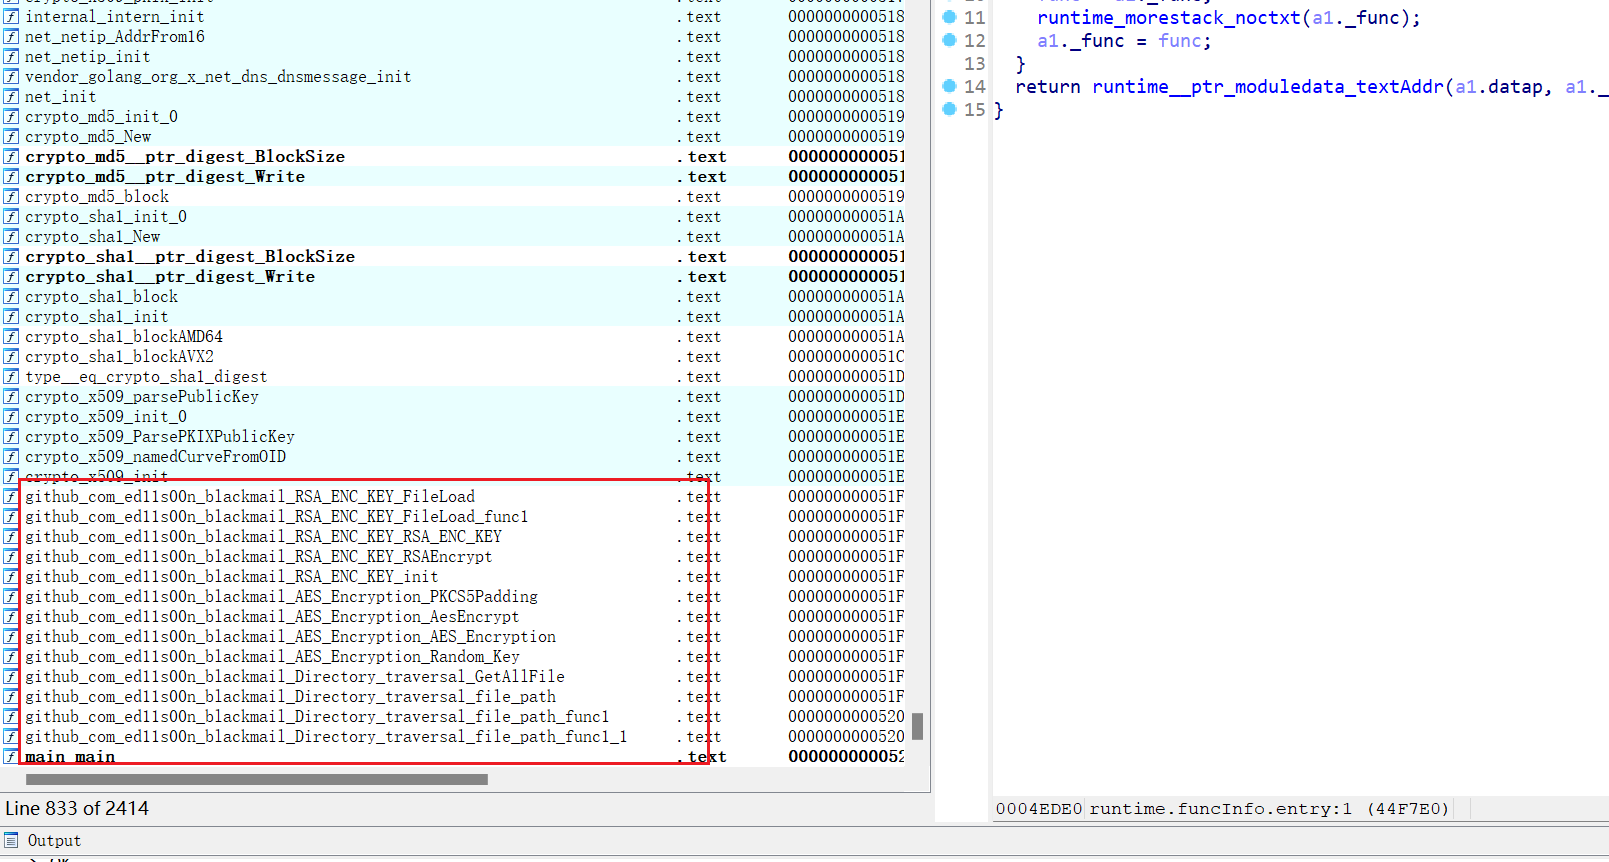The image size is (1609, 862).
Task: Select function blackmail_RSA_ENC_KEY_init
Action: pos(231,577)
